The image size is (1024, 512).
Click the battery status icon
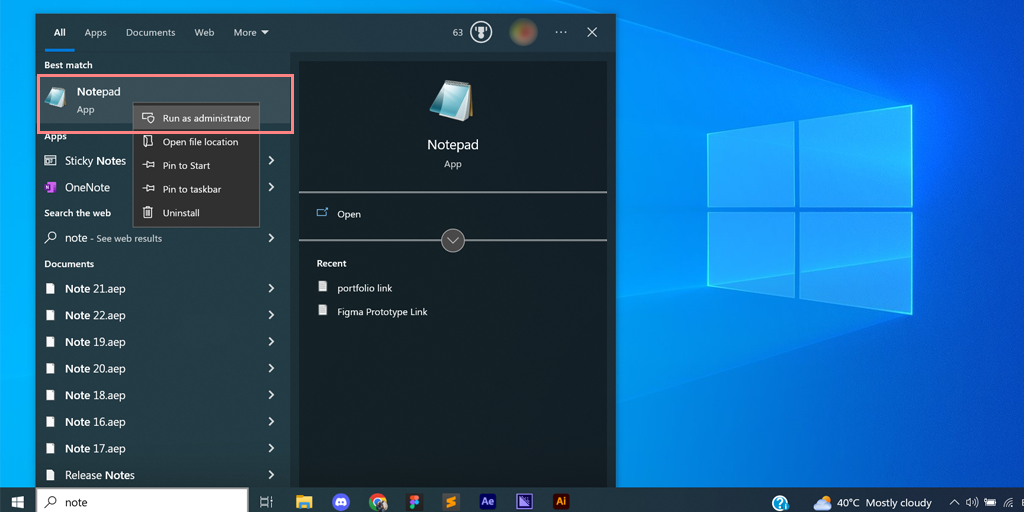point(990,502)
